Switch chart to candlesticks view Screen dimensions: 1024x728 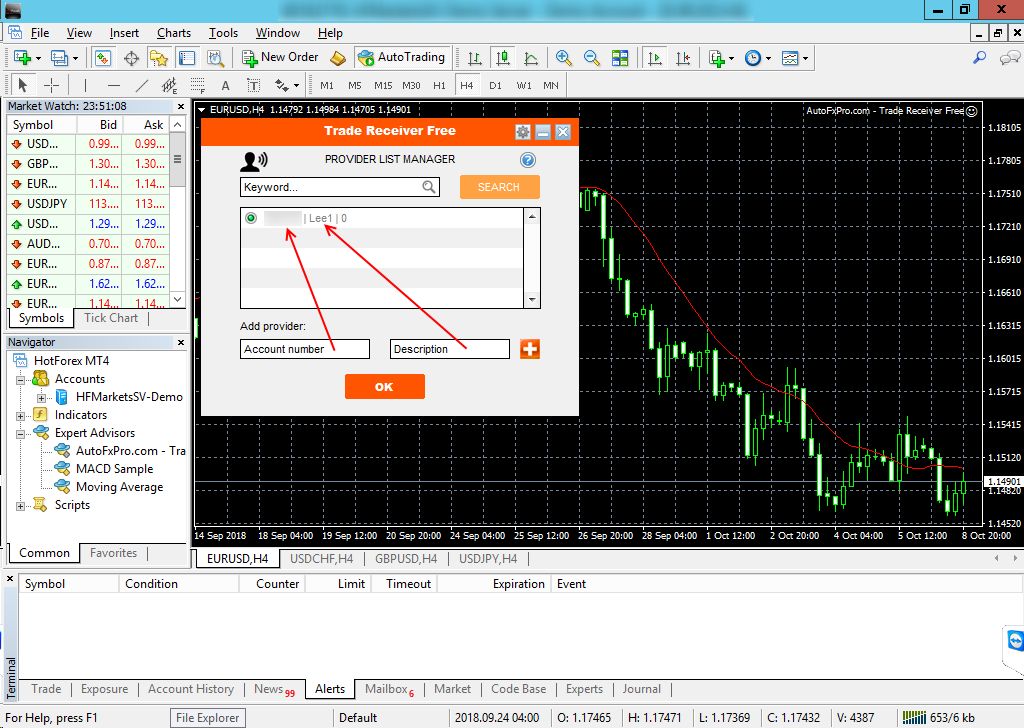point(502,58)
